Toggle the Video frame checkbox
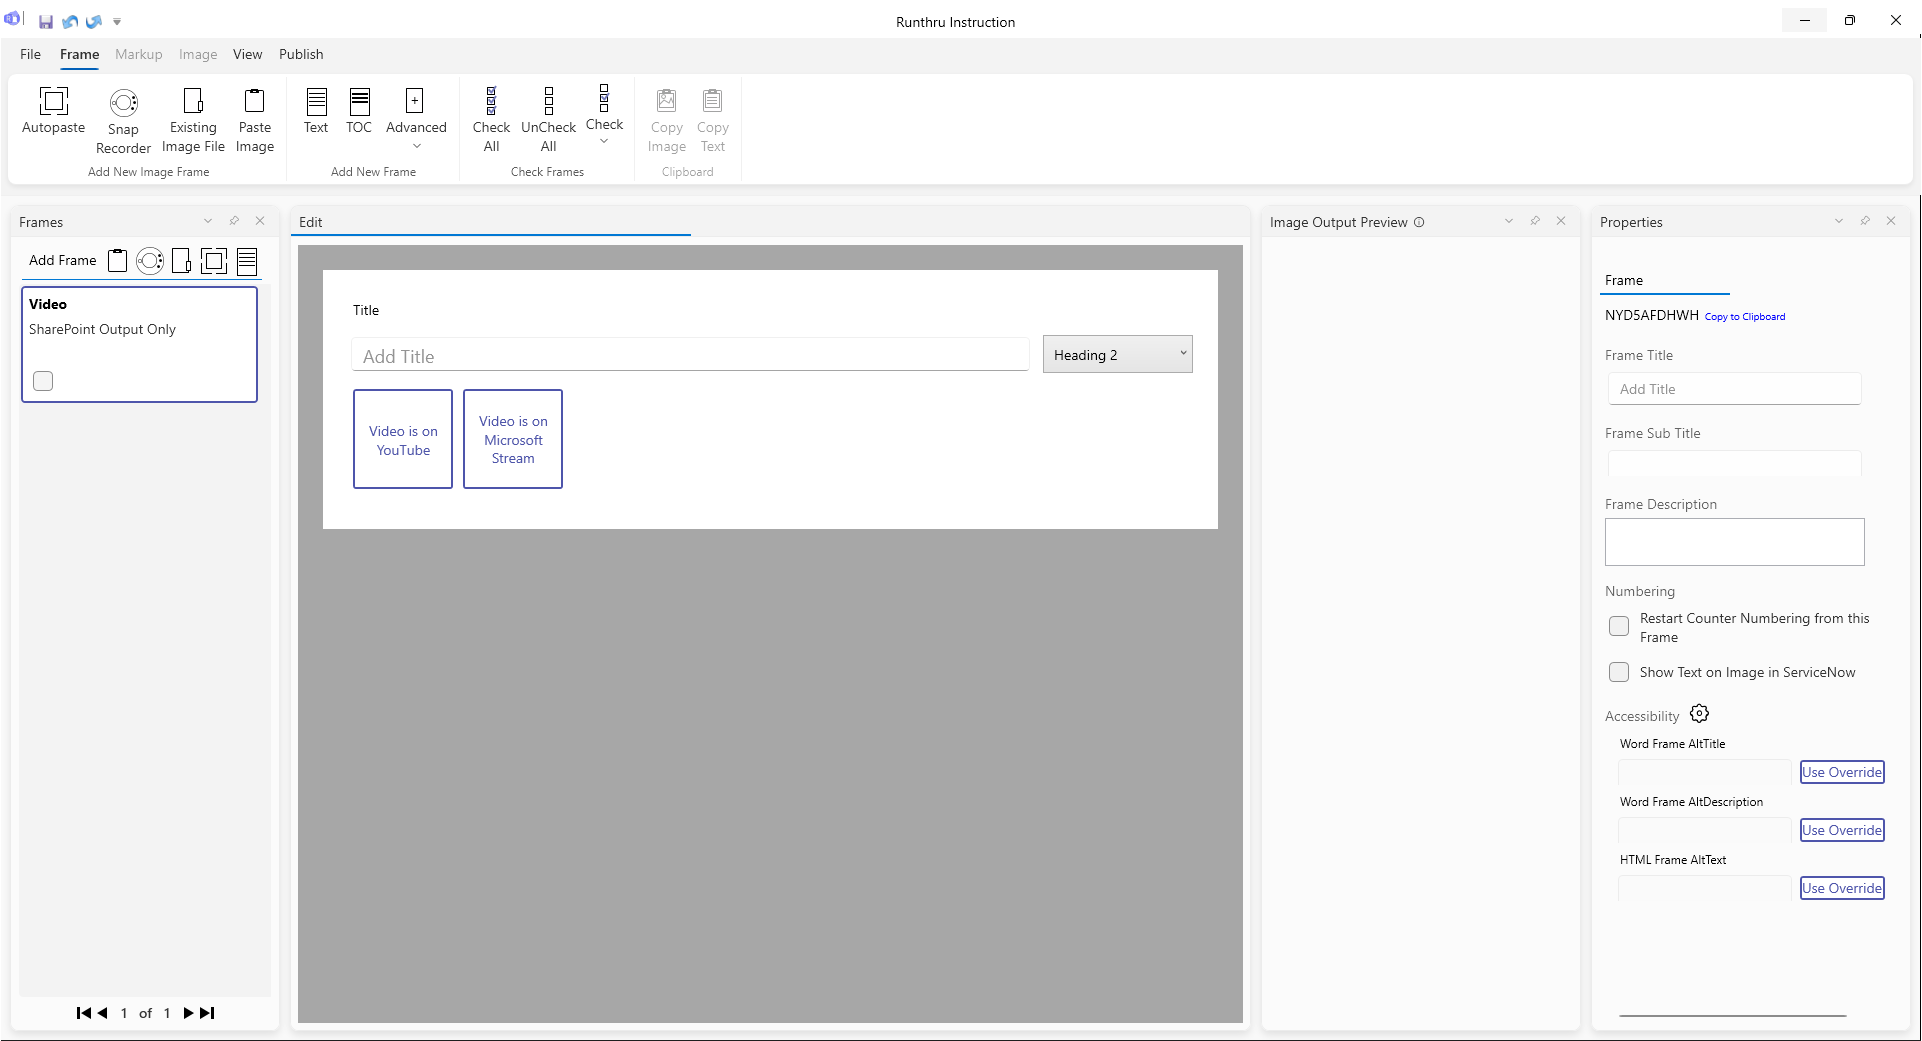Screen dimensions: 1922x1041 tap(43, 381)
